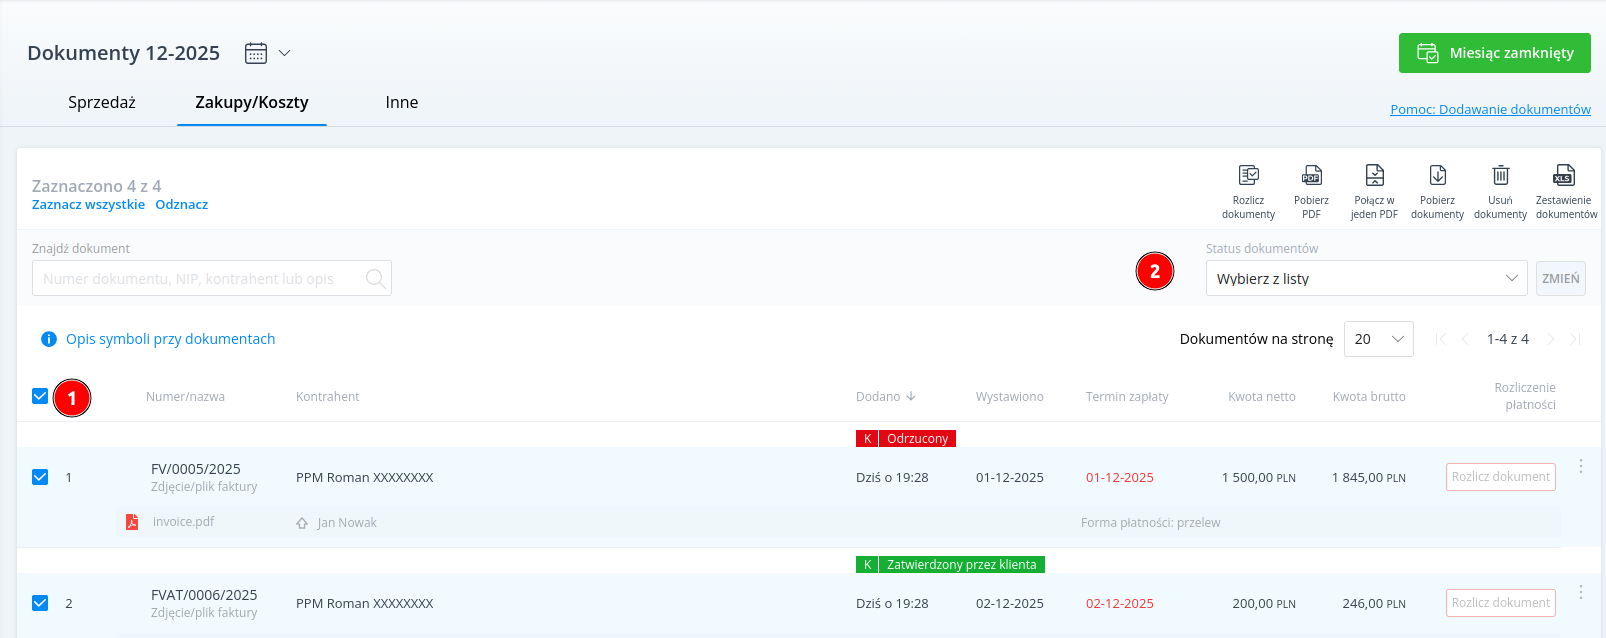Uncheck document row FVAT/0006/2025

click(40, 603)
